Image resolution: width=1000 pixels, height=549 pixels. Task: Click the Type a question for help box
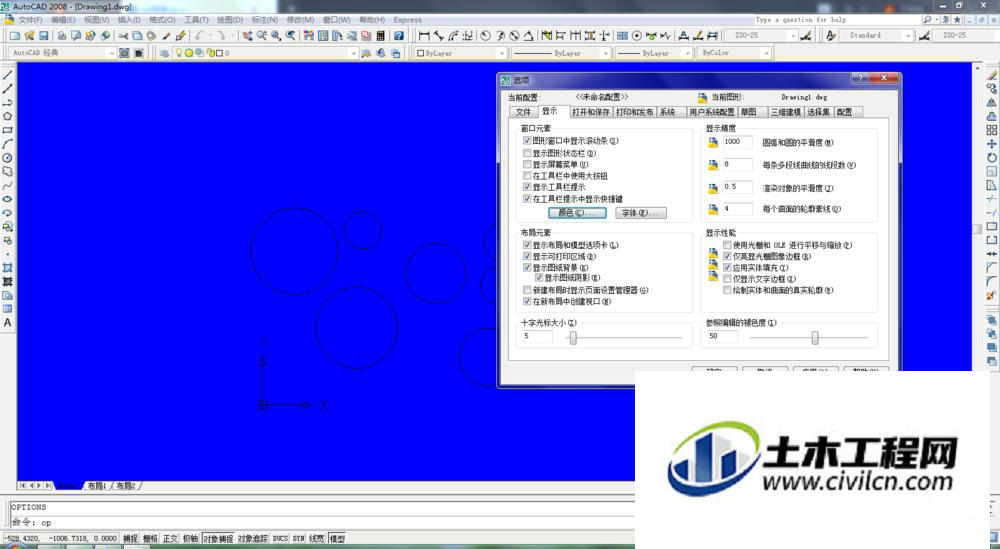[x=837, y=20]
